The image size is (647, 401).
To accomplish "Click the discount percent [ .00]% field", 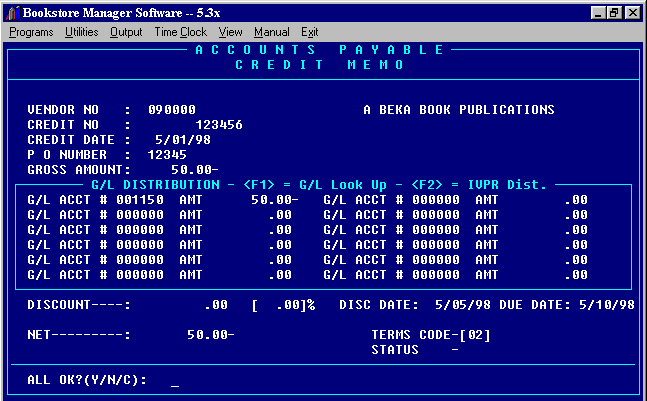I will click(x=283, y=305).
